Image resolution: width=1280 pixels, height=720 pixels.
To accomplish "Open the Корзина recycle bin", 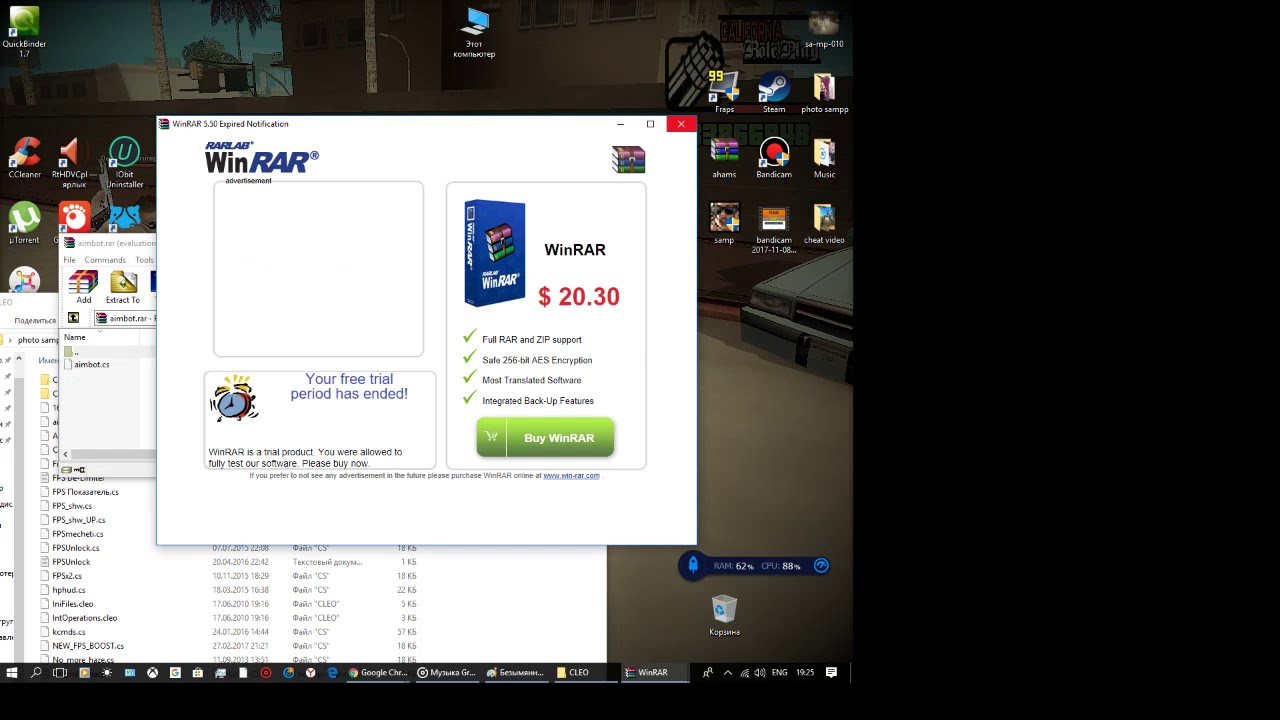I will click(x=724, y=615).
